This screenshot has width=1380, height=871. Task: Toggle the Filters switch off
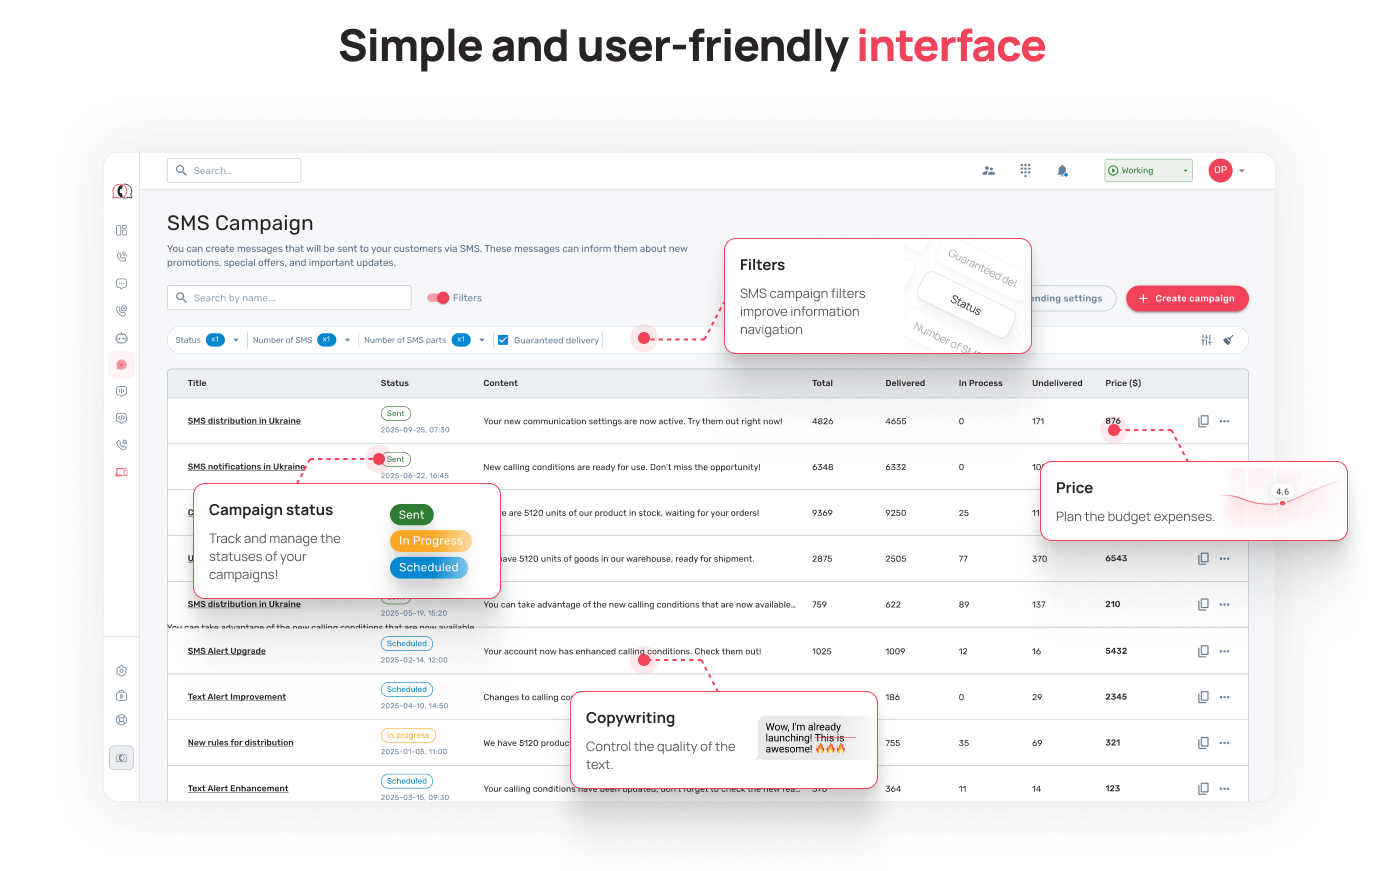(439, 298)
